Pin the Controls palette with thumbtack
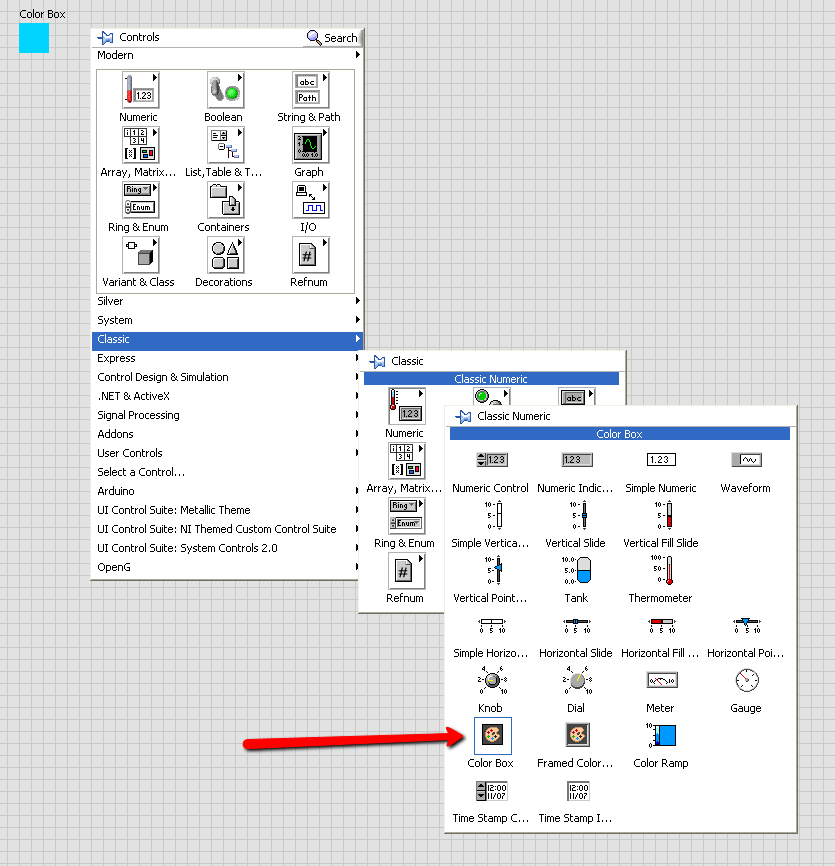Image resolution: width=835 pixels, height=866 pixels. click(x=105, y=38)
